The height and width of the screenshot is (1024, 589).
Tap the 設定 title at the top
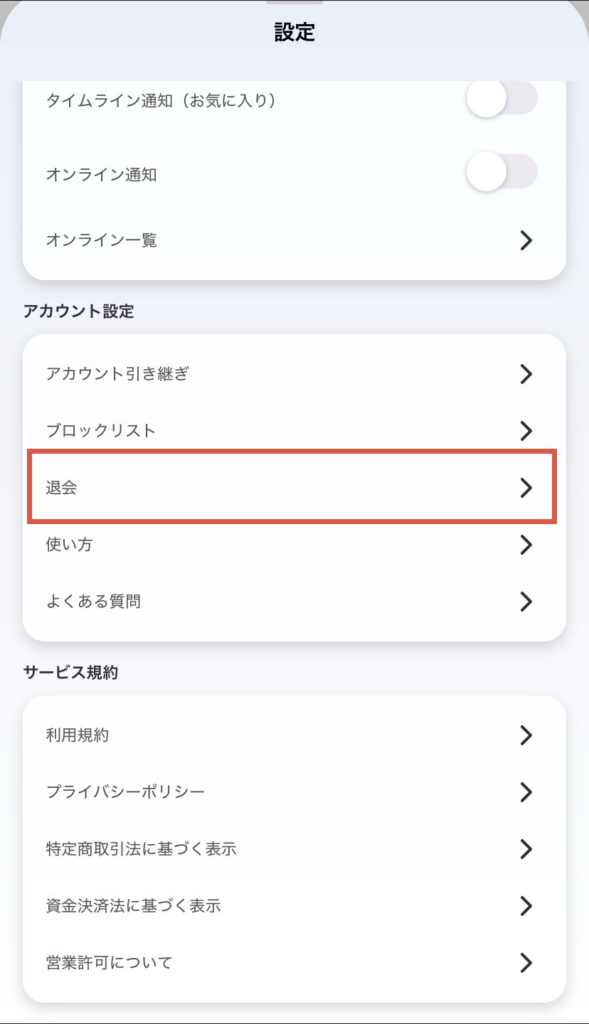[x=294, y=31]
